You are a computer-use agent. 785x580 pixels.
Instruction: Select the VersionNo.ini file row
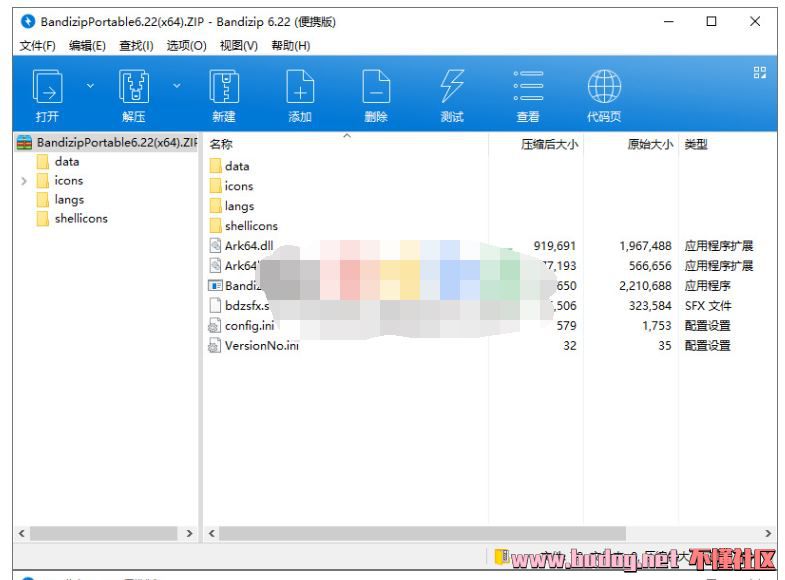(x=491, y=346)
